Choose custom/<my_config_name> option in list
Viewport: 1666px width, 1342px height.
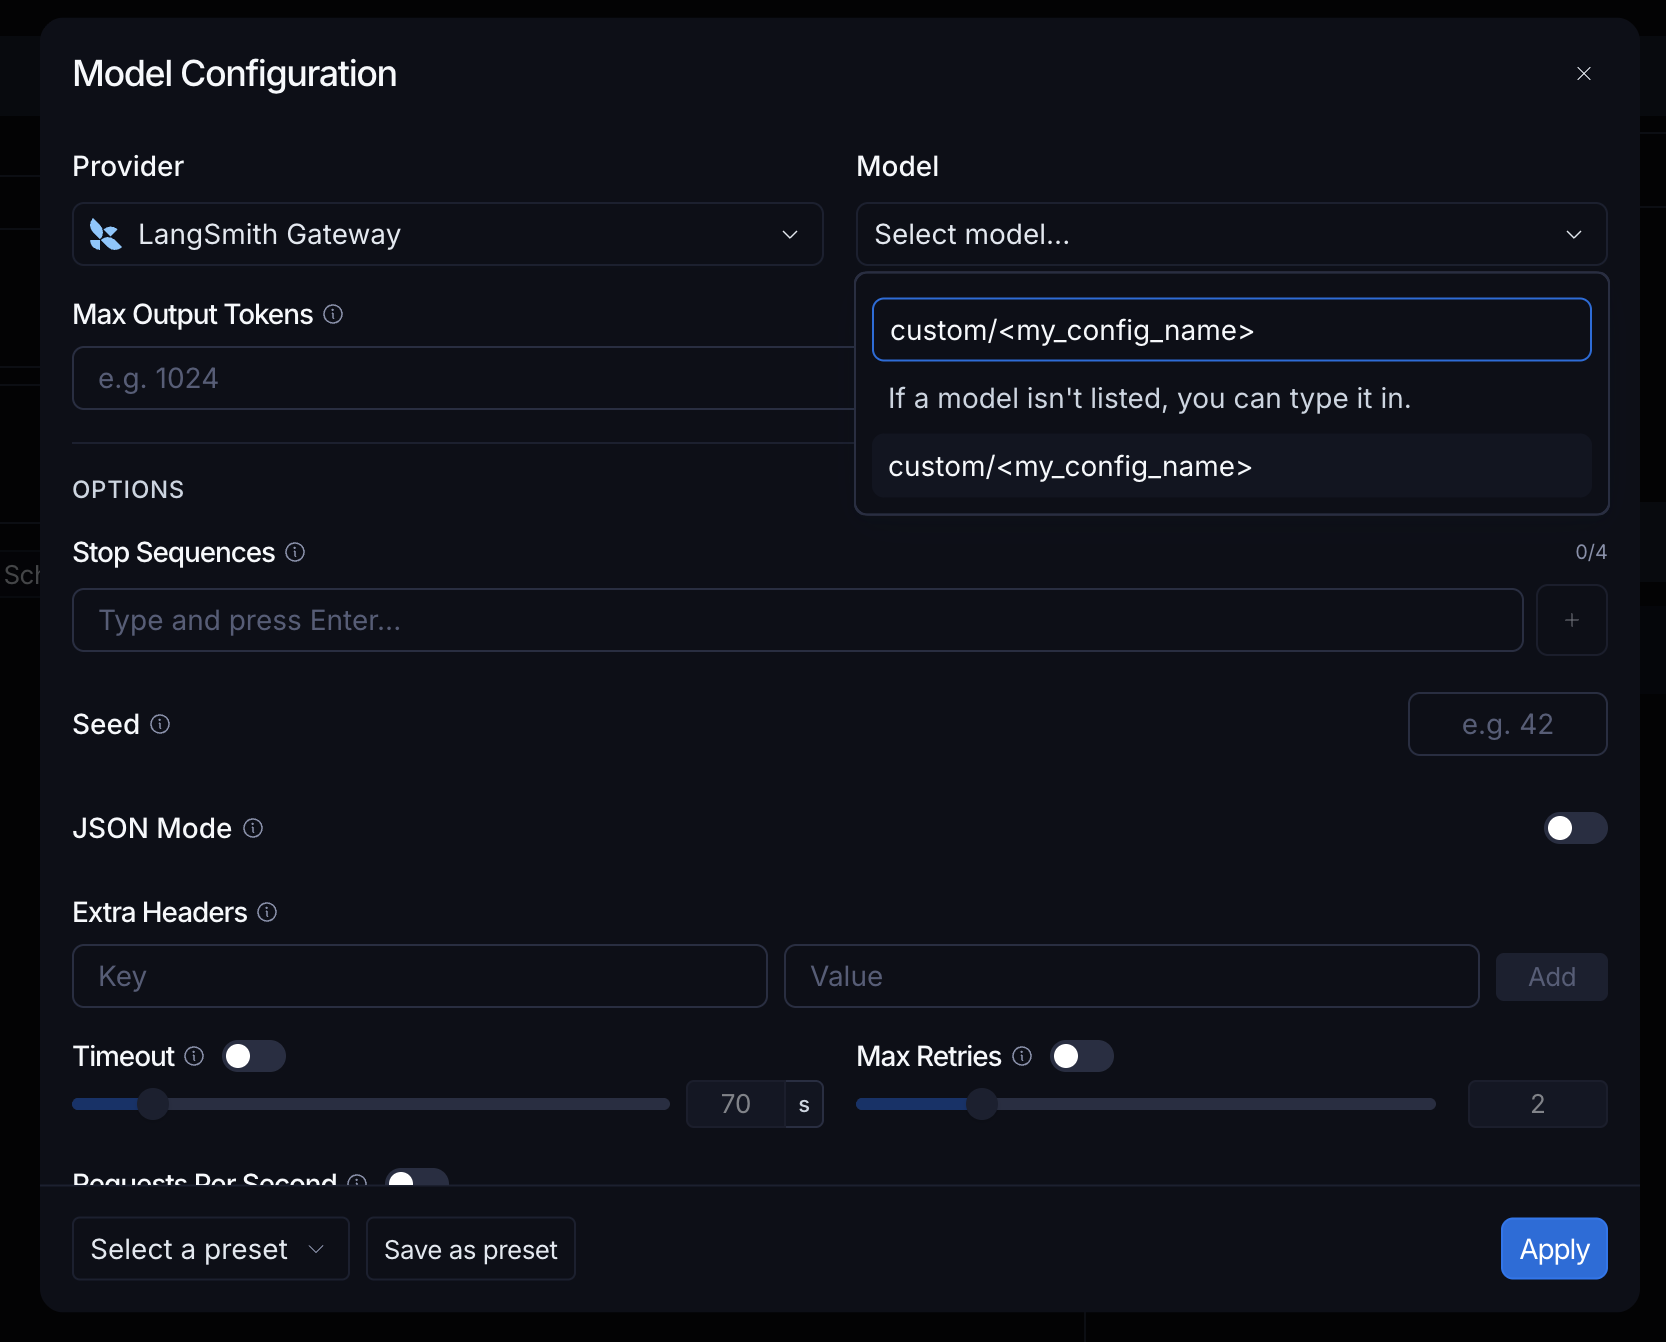[x=1232, y=466]
